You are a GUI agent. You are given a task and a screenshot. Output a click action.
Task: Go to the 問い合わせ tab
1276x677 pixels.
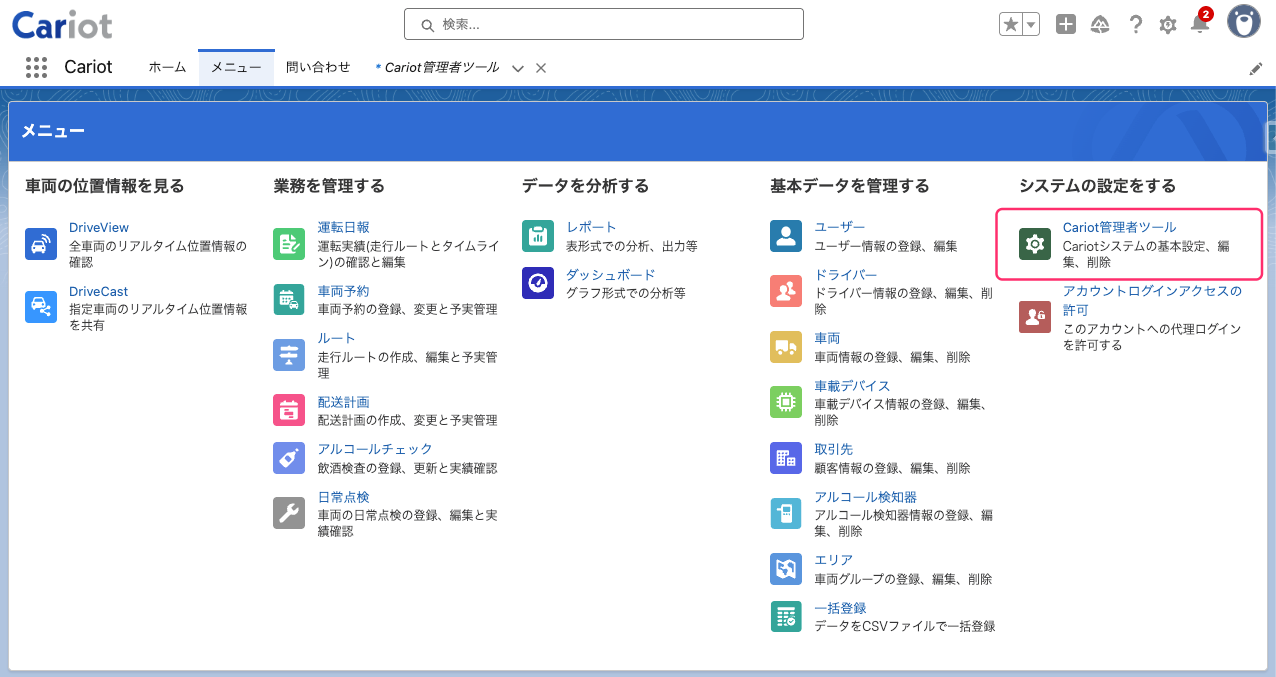click(318, 67)
